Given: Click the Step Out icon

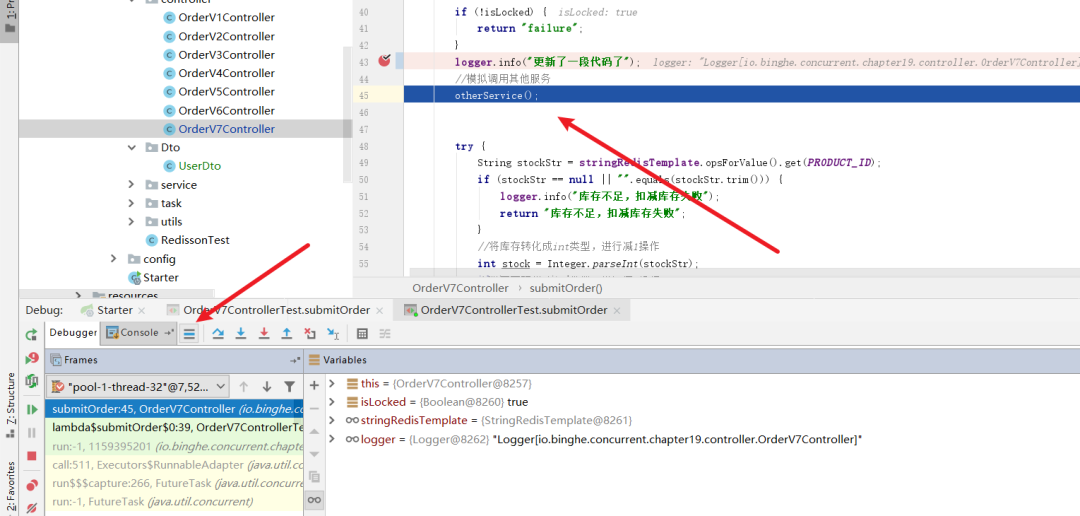Looking at the screenshot, I should (287, 333).
